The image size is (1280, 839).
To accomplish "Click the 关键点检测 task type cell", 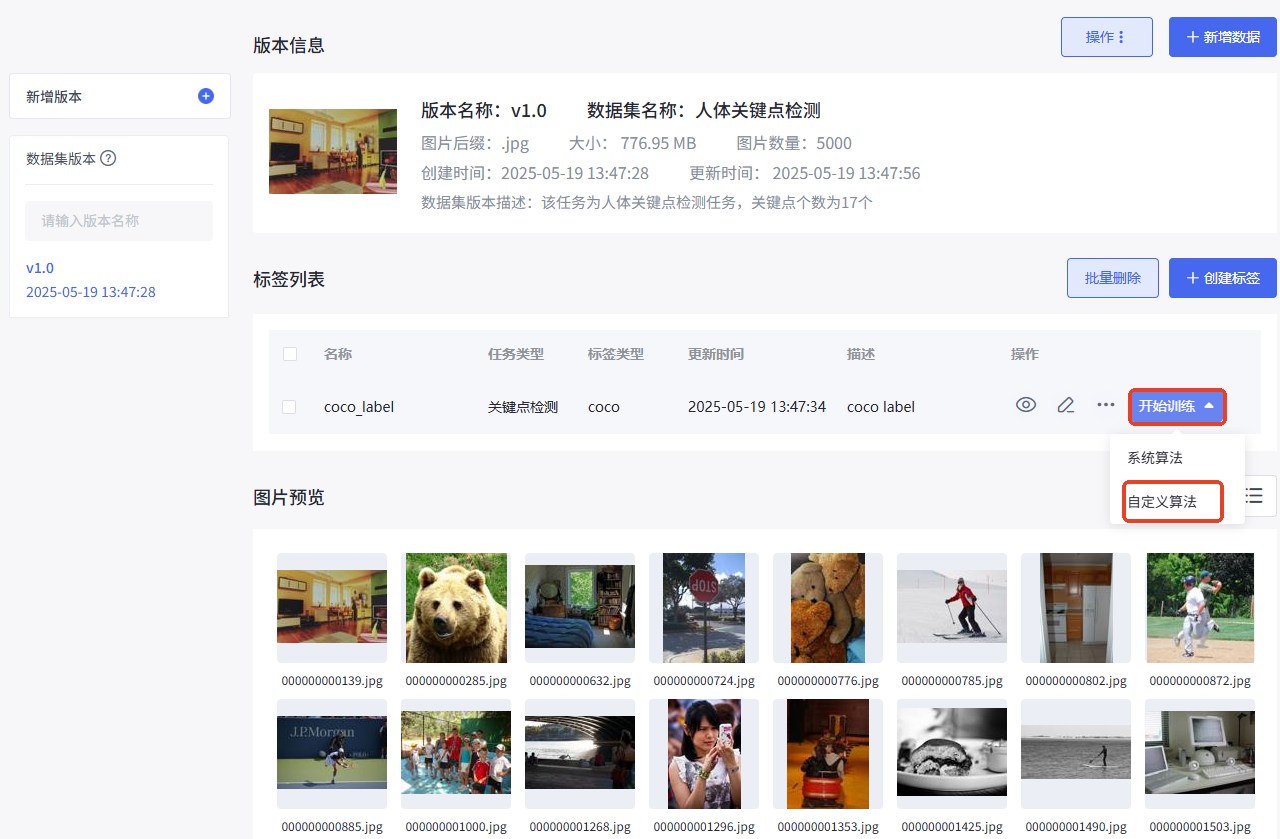I will coord(523,407).
